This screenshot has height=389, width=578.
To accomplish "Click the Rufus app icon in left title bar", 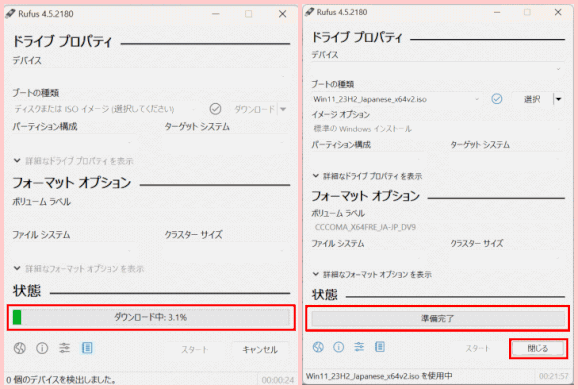I will [x=11, y=14].
